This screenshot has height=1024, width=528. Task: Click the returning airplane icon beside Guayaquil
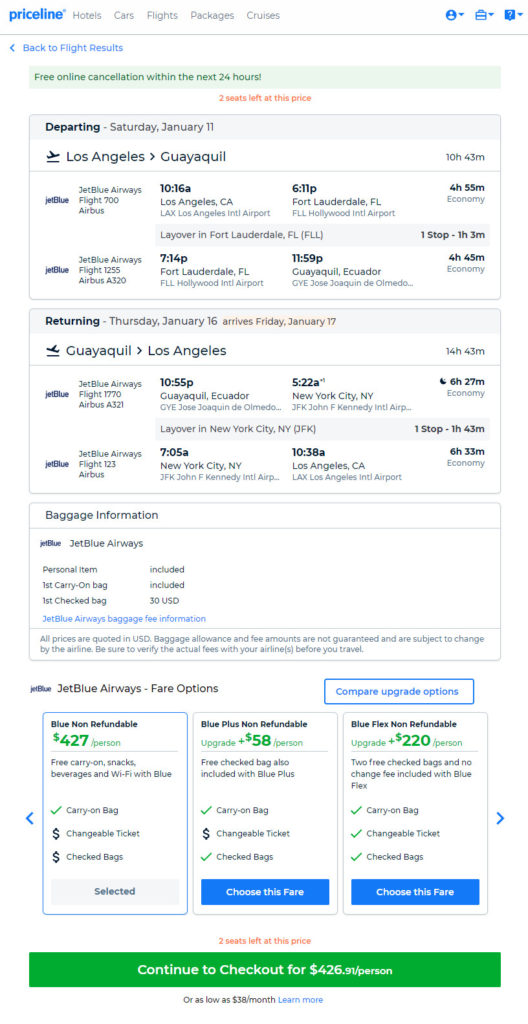53,351
